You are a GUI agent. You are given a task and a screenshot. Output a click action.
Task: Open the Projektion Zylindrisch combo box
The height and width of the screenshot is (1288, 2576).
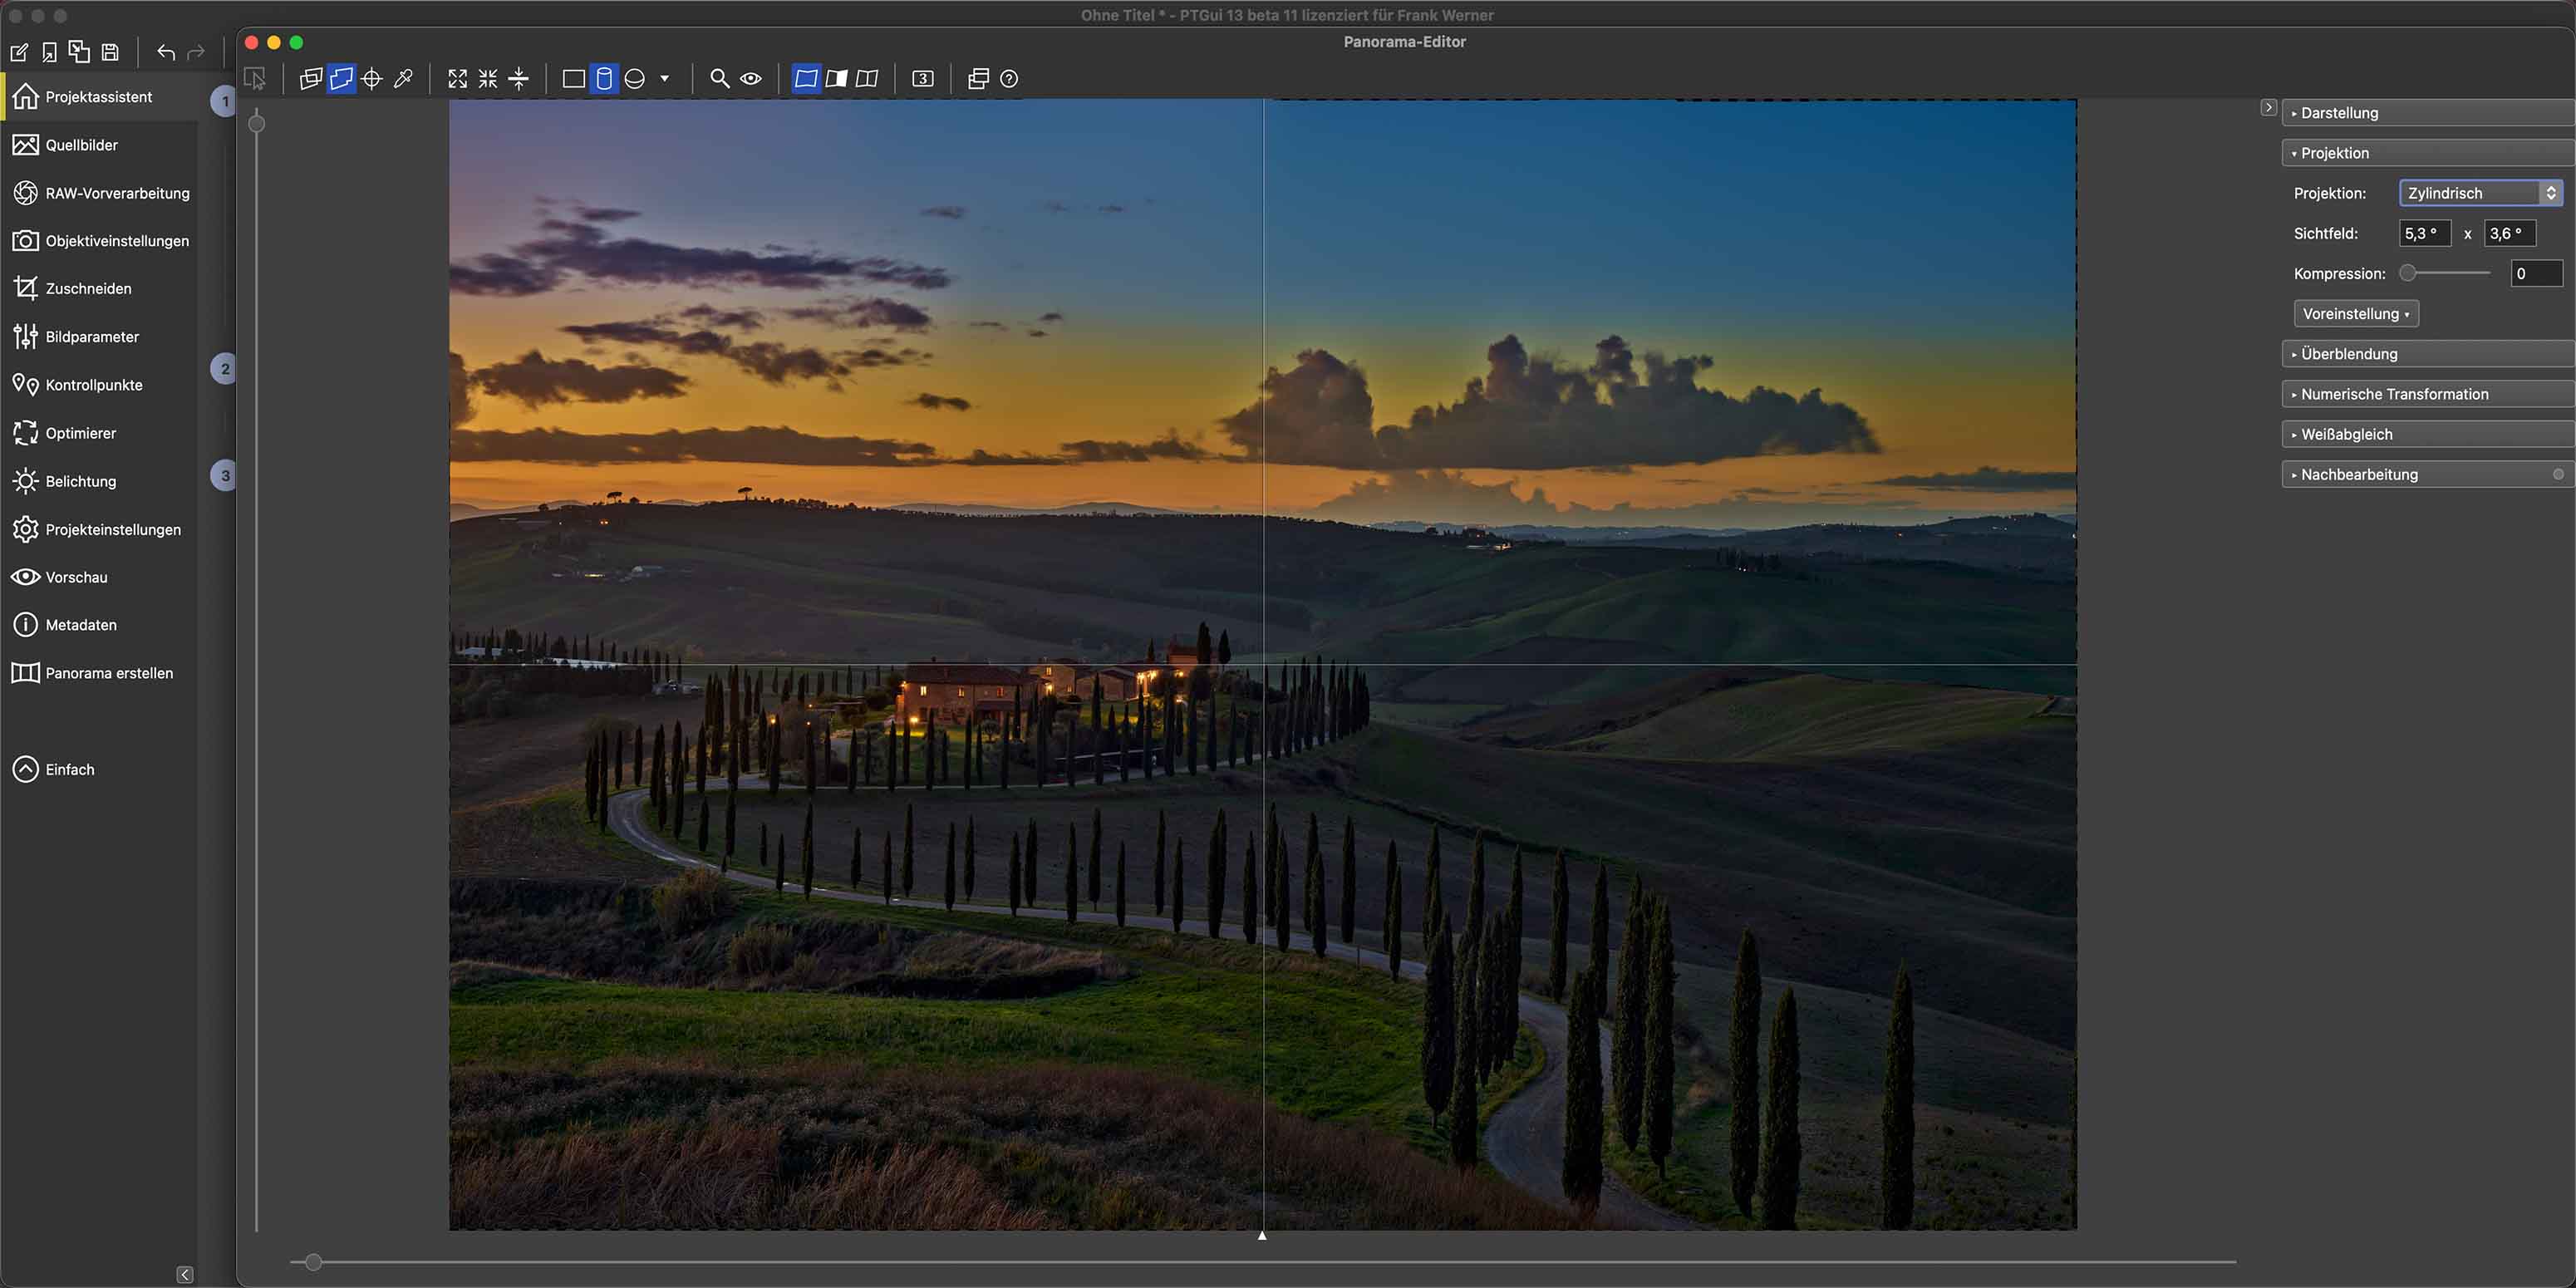(x=2480, y=193)
